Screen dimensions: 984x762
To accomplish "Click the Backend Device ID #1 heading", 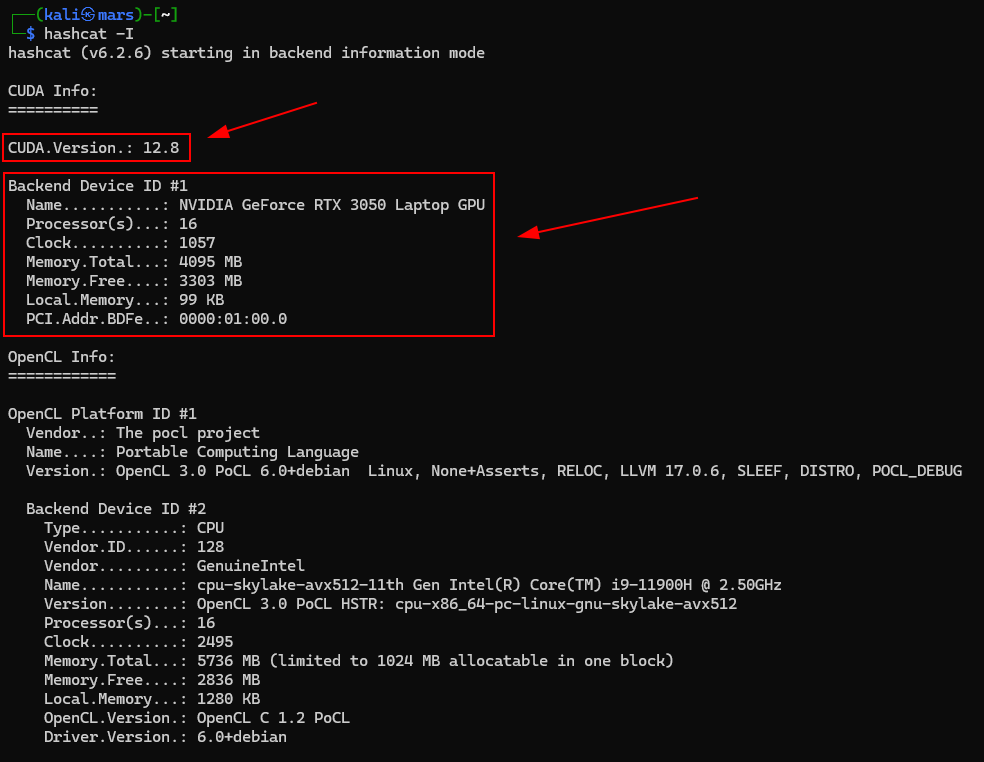I will pos(96,185).
